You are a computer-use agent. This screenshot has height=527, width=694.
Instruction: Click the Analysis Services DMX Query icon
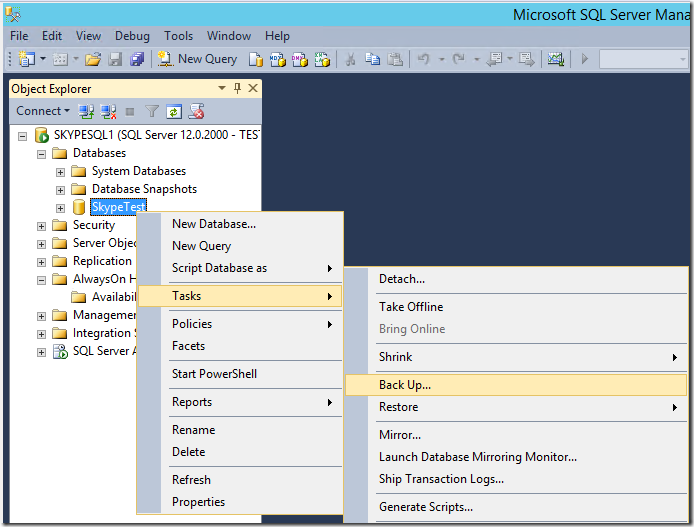(300, 59)
